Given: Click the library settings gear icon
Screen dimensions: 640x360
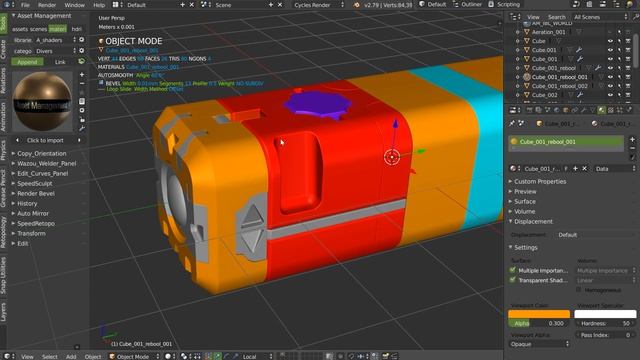Looking at the screenshot, I should coord(82,40).
